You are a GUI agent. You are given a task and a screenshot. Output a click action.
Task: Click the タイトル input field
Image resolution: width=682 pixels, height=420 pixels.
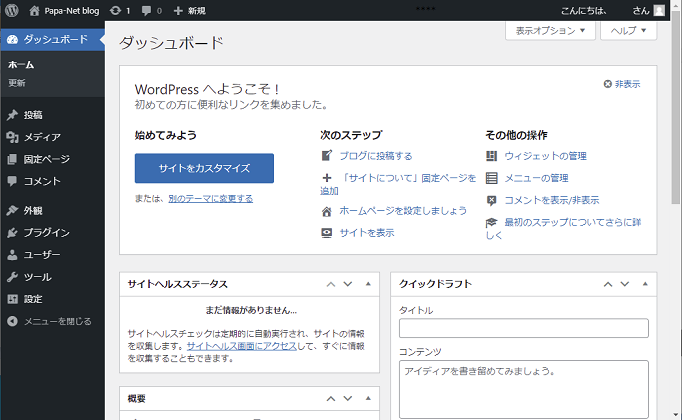(x=524, y=328)
